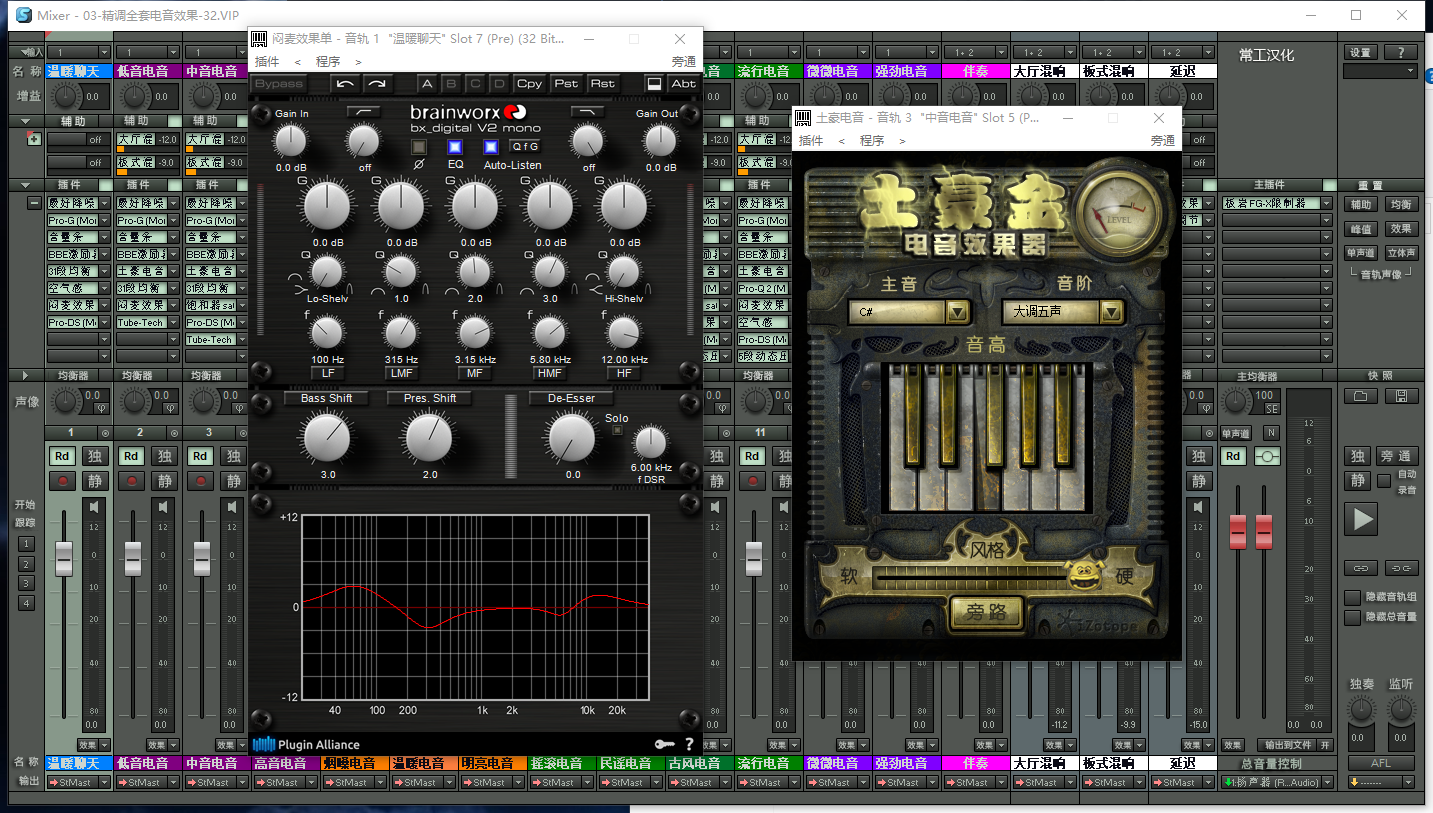Toggle the De-Esser Solo button

point(617,430)
